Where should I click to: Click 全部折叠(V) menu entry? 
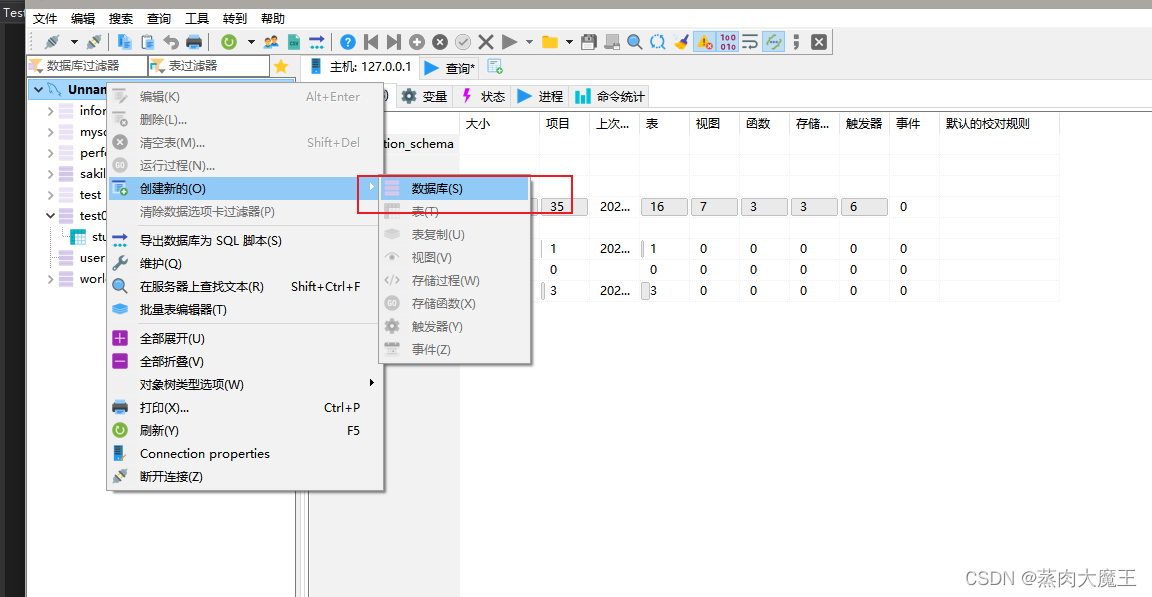pos(245,362)
